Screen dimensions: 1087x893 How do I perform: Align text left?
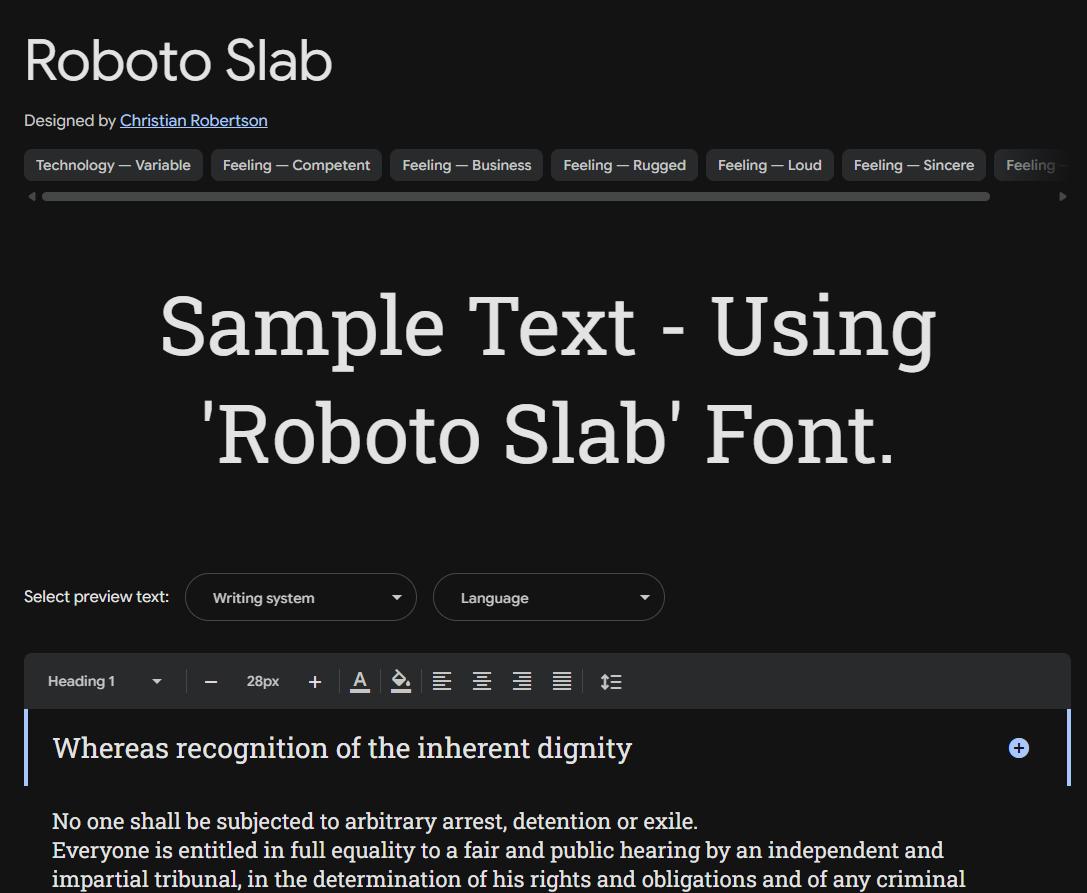coord(442,682)
